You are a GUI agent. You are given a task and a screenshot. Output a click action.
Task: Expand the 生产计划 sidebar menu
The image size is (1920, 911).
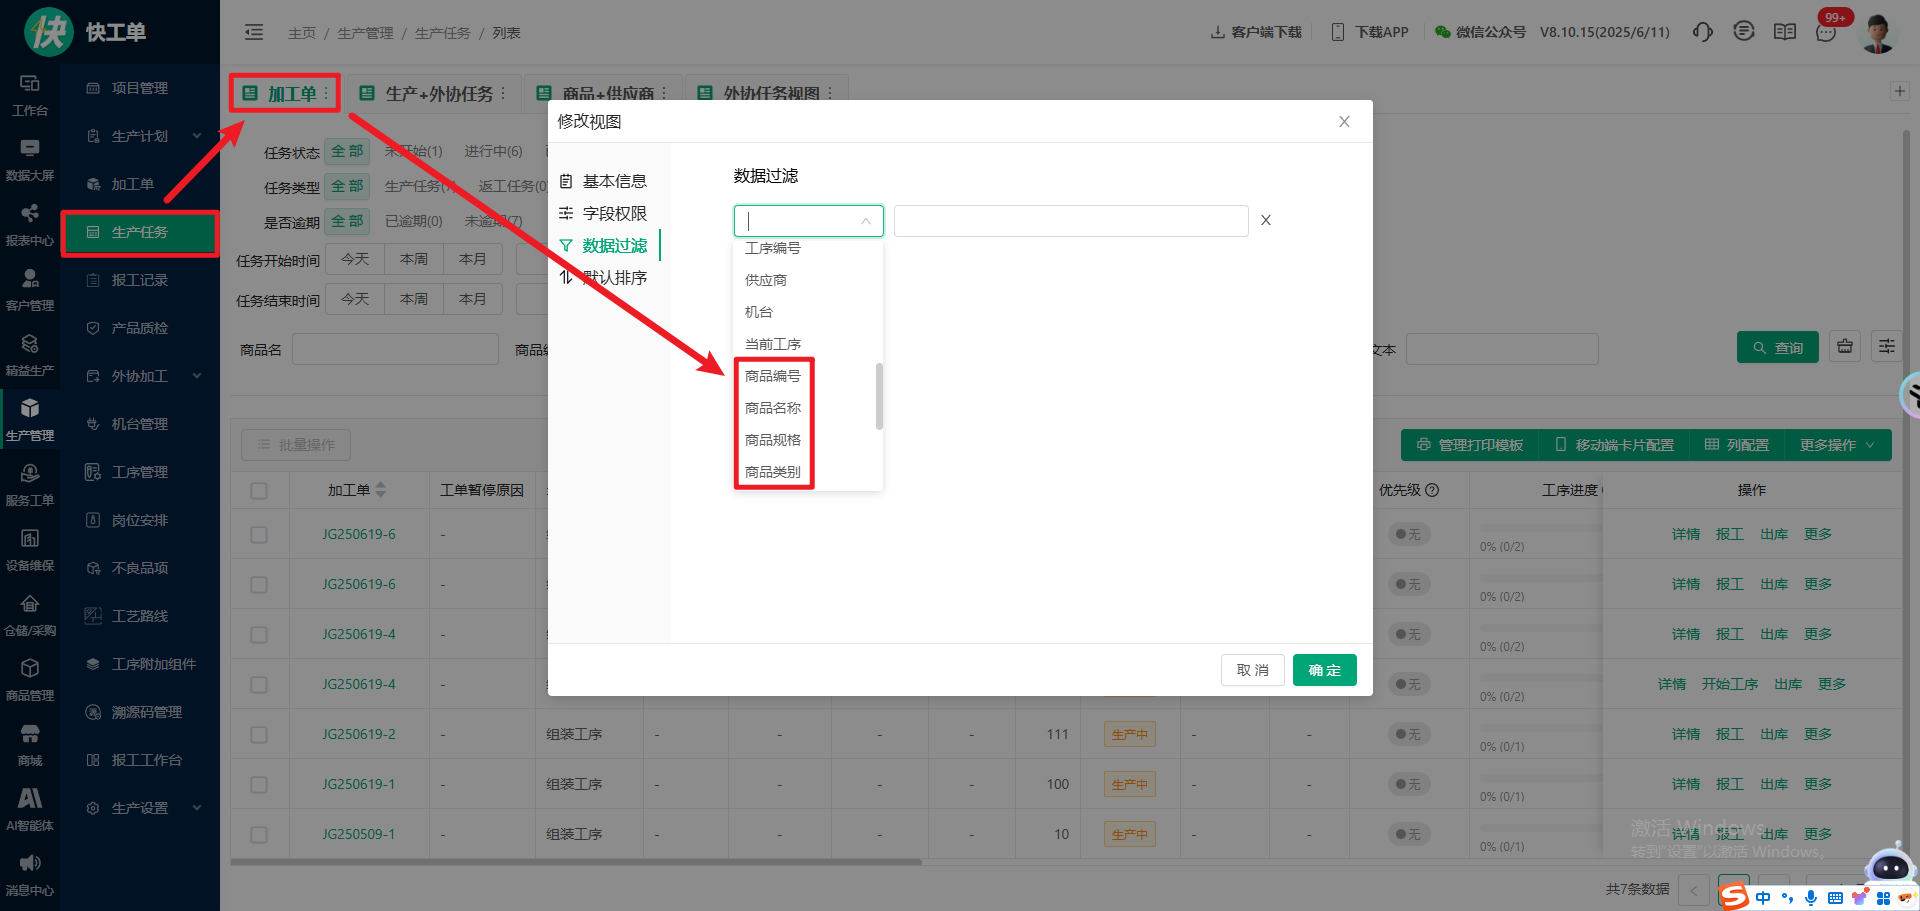pos(140,136)
